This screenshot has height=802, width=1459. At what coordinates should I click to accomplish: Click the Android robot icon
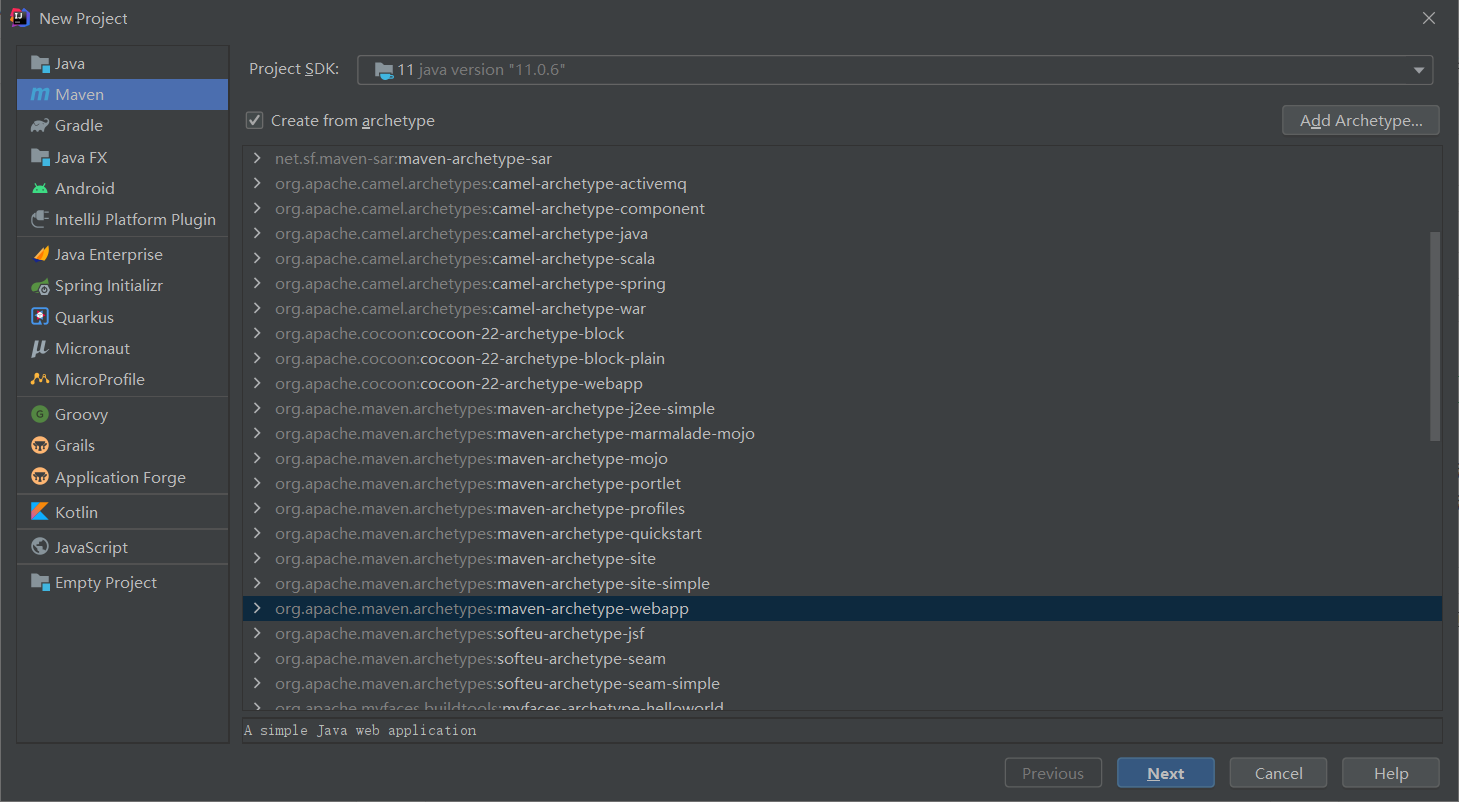pos(40,188)
